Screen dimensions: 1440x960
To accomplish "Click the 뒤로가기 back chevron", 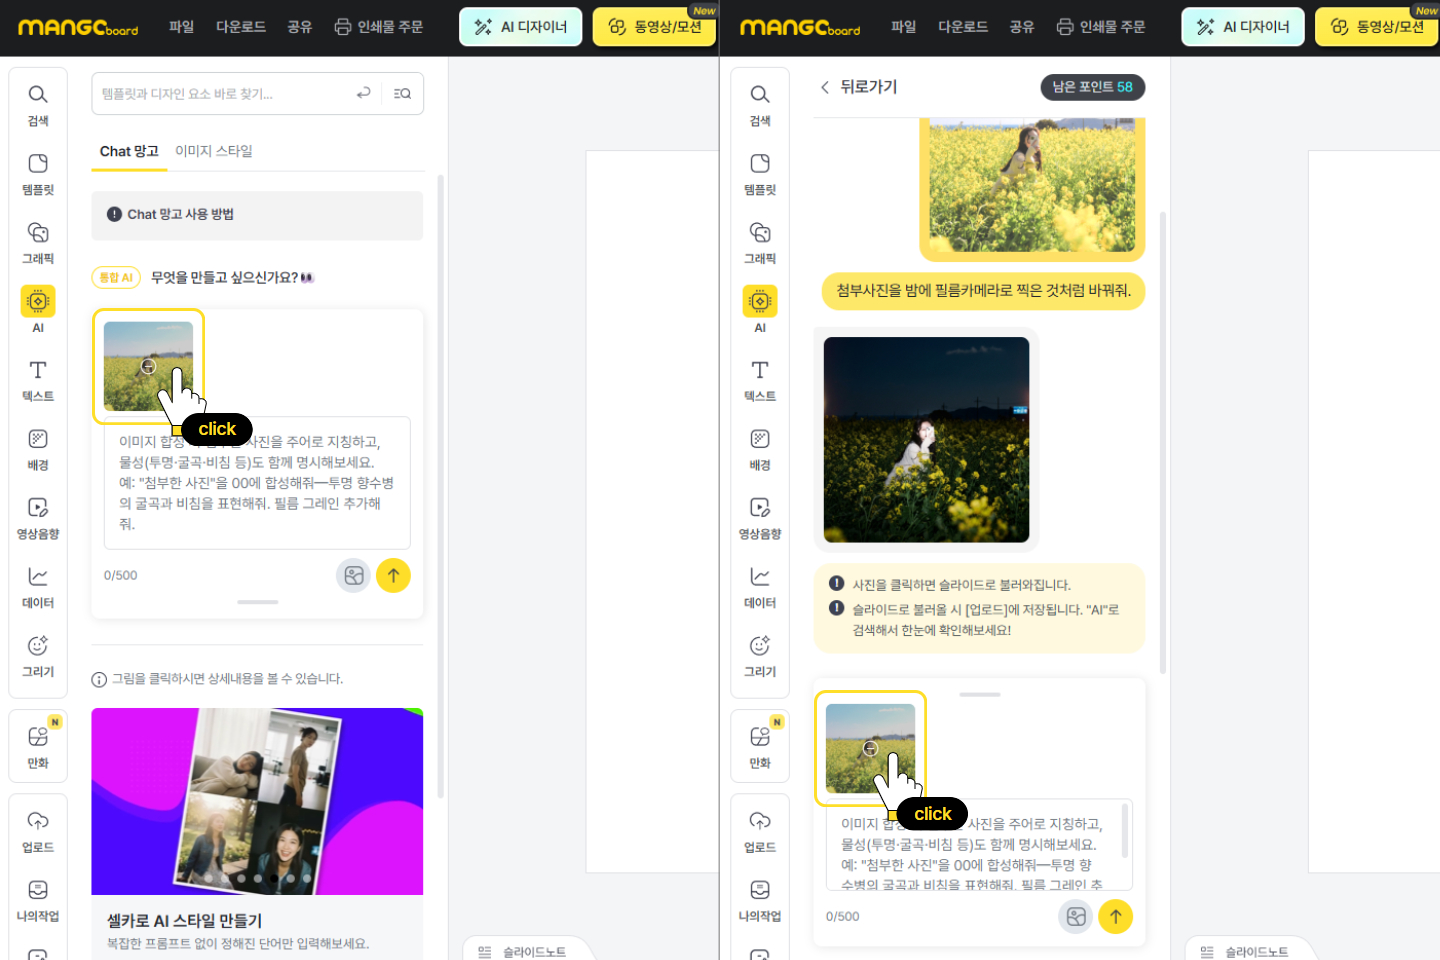I will 825,87.
